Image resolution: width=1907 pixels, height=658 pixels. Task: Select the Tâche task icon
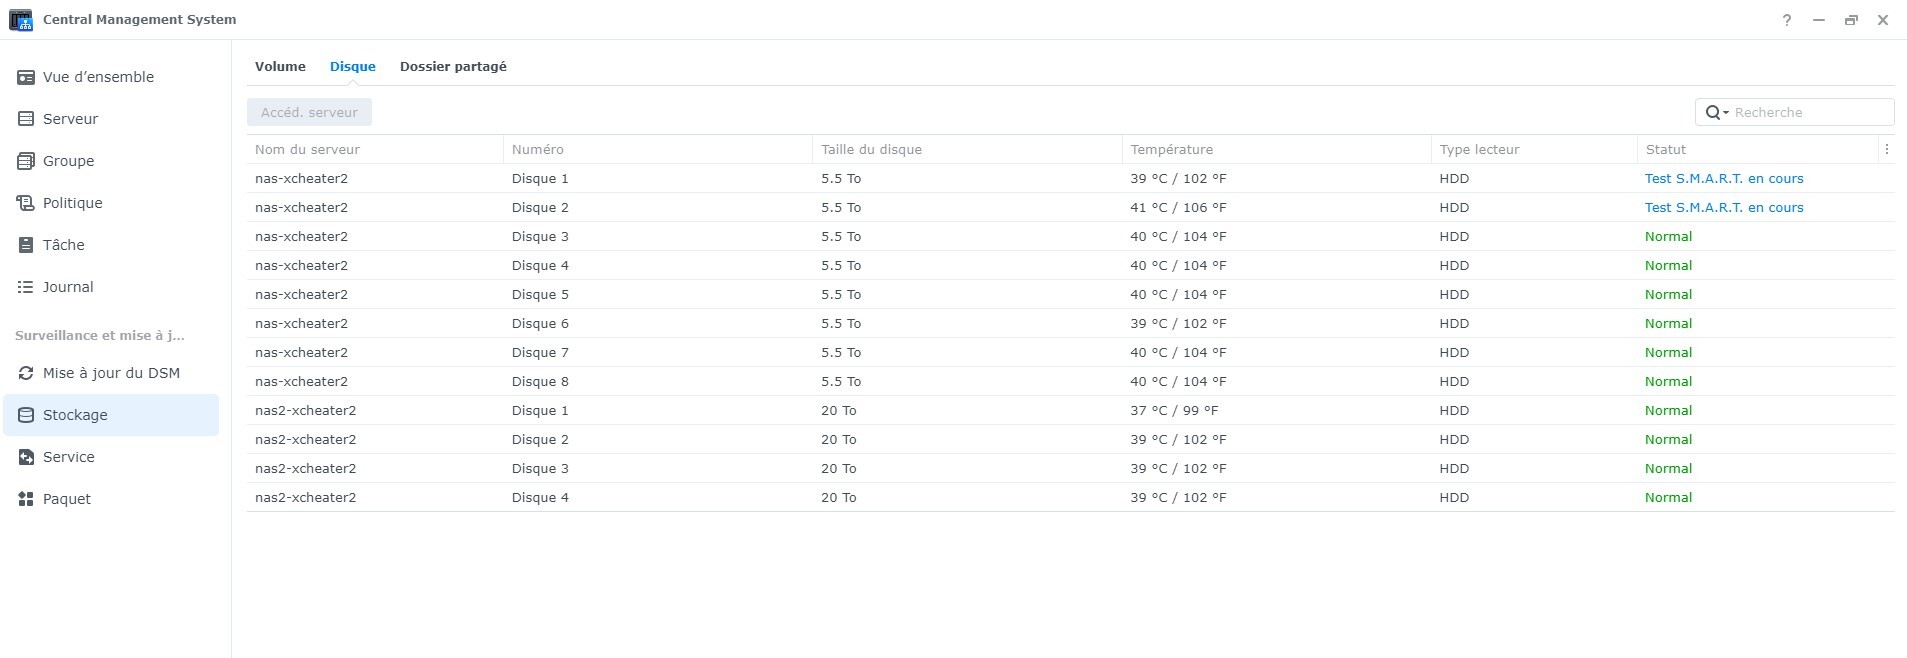pos(26,245)
